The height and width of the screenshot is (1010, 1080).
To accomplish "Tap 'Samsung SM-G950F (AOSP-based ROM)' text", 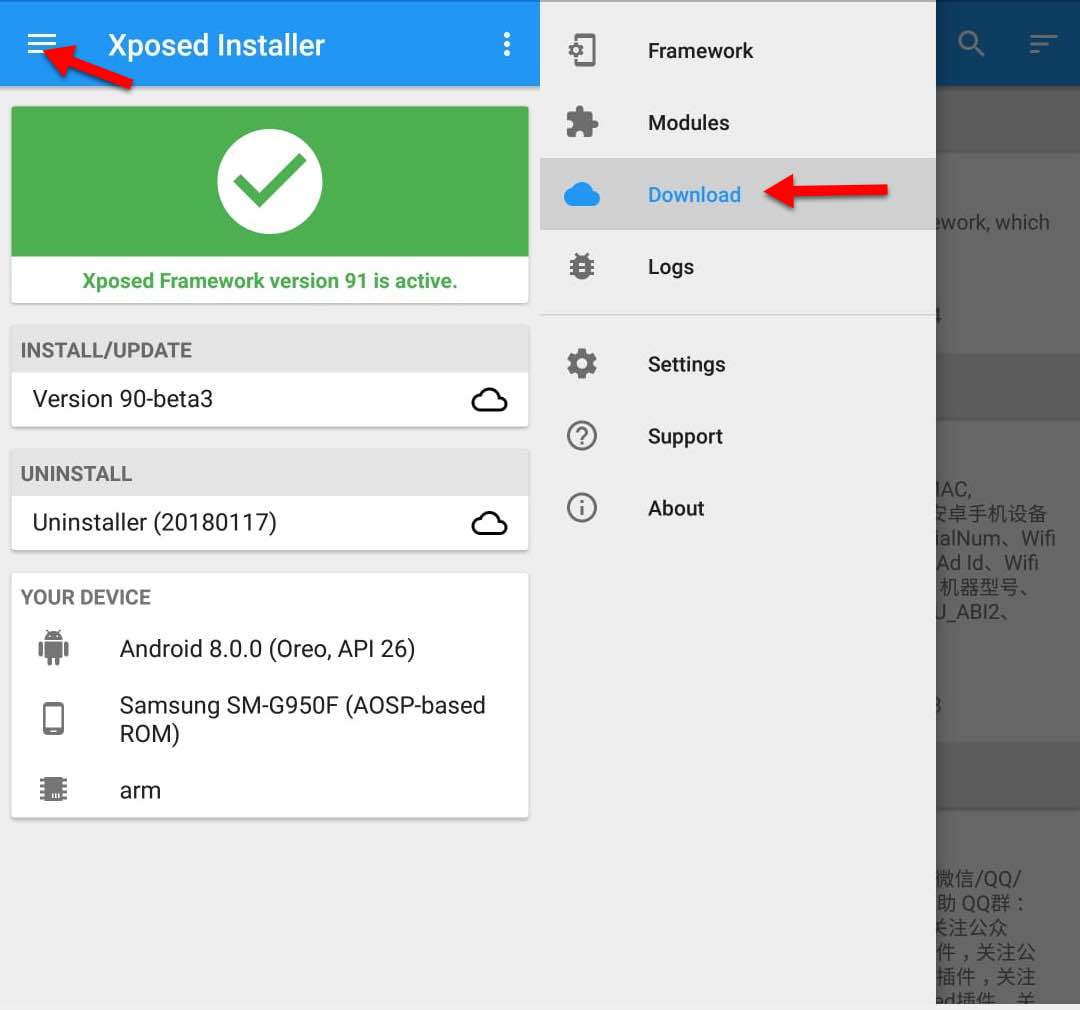I will [302, 719].
